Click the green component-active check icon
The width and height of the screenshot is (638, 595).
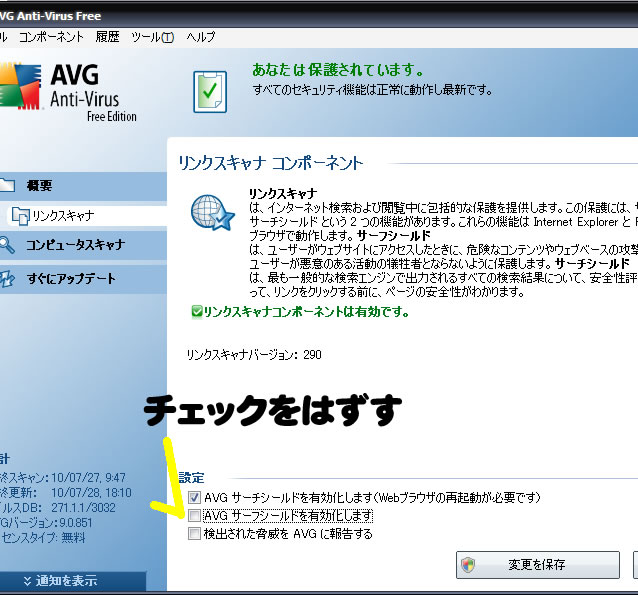click(197, 312)
